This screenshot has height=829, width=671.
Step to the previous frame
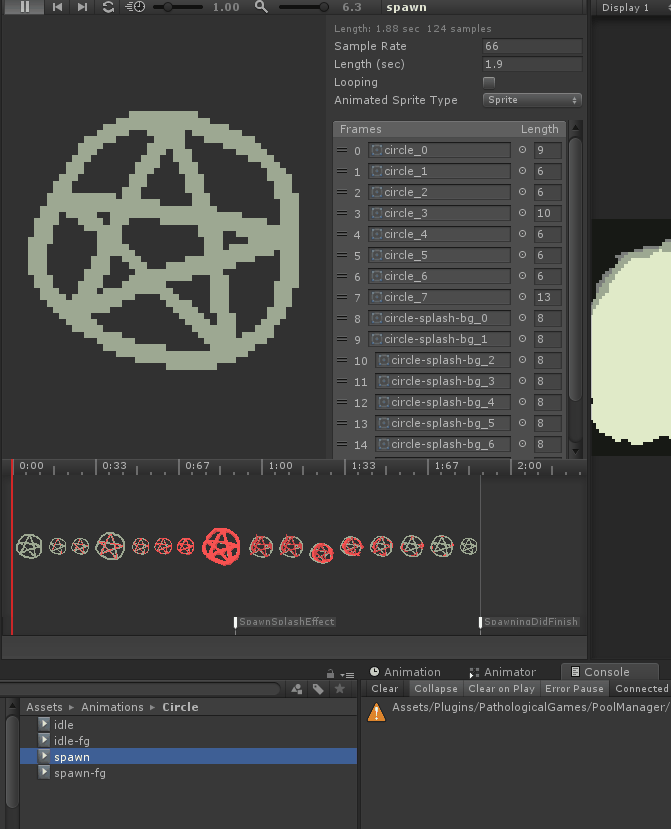pyautogui.click(x=57, y=7)
